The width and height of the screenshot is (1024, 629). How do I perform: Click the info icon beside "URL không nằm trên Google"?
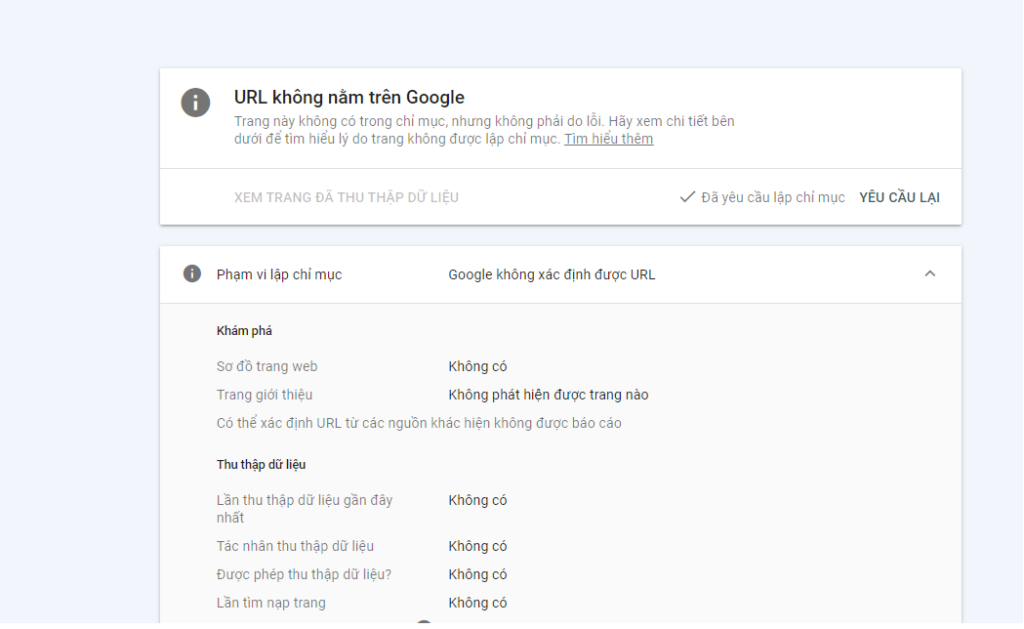click(x=195, y=102)
